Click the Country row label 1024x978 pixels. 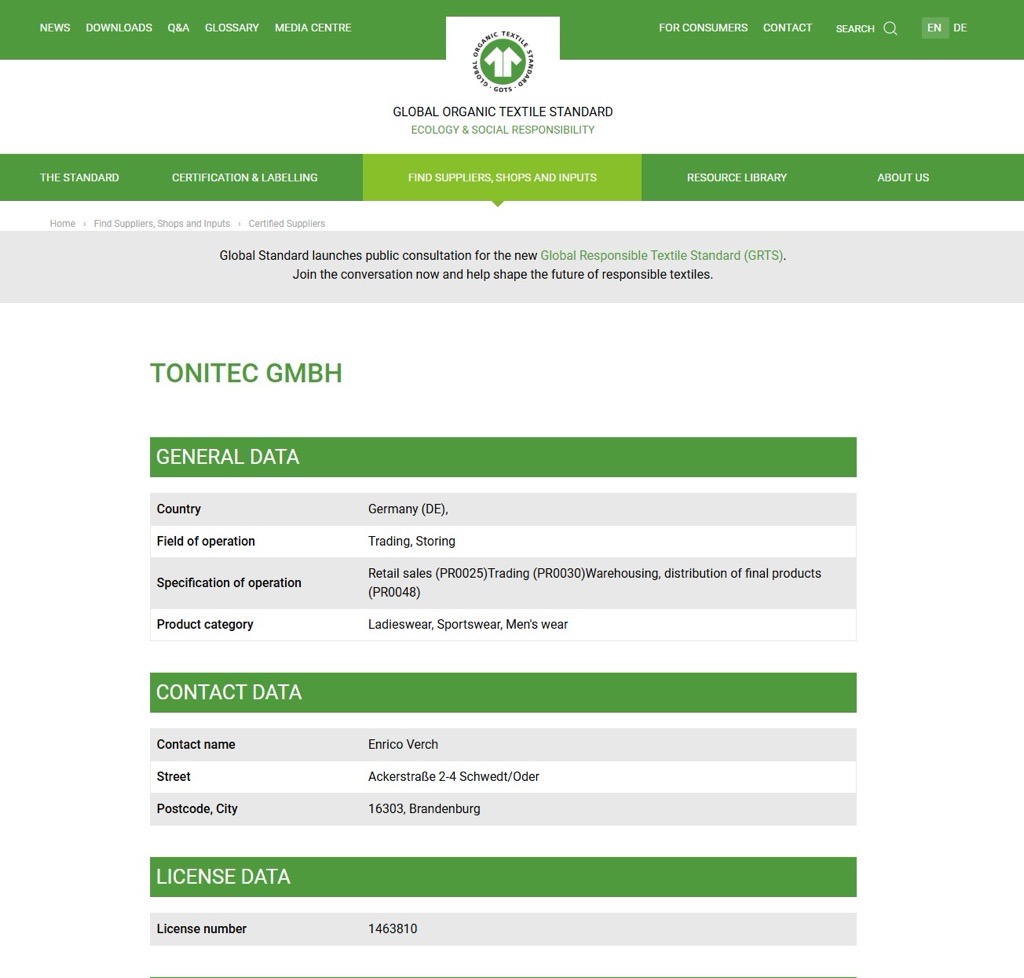coord(178,509)
